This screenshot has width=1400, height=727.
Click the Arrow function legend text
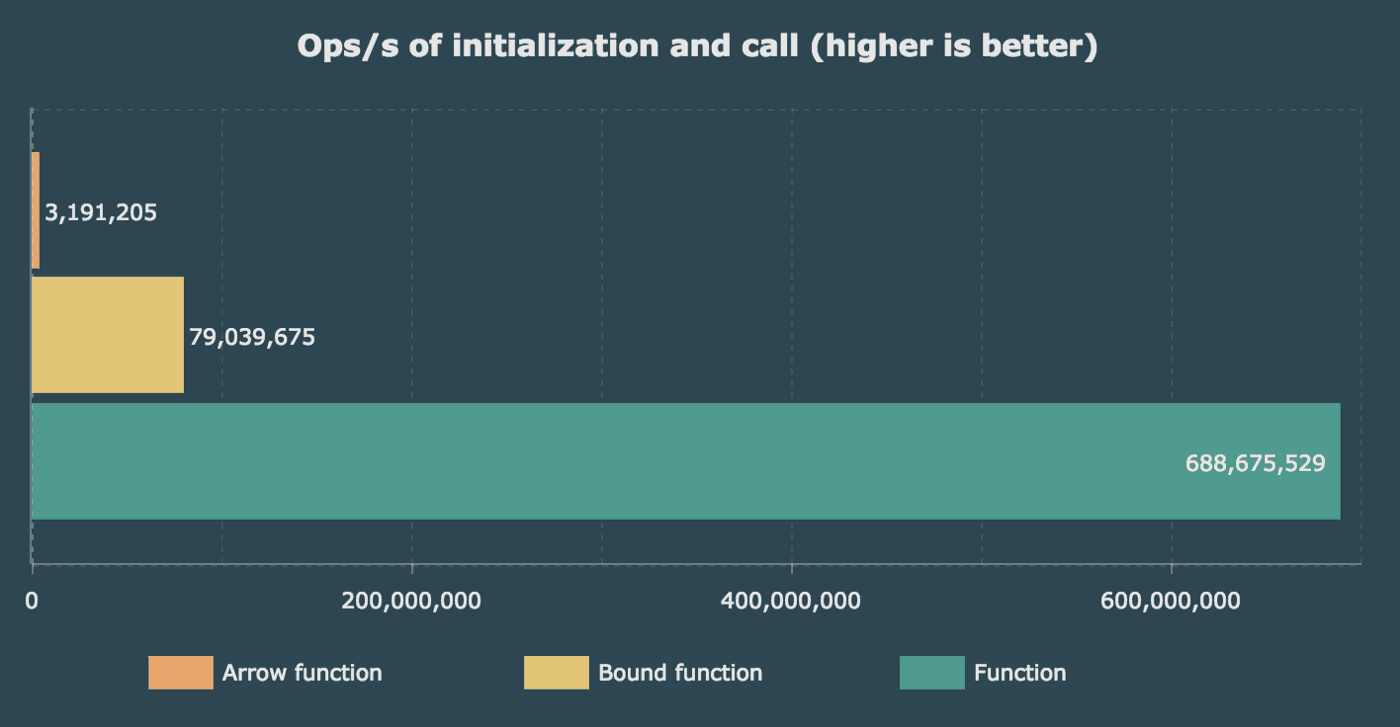click(300, 672)
